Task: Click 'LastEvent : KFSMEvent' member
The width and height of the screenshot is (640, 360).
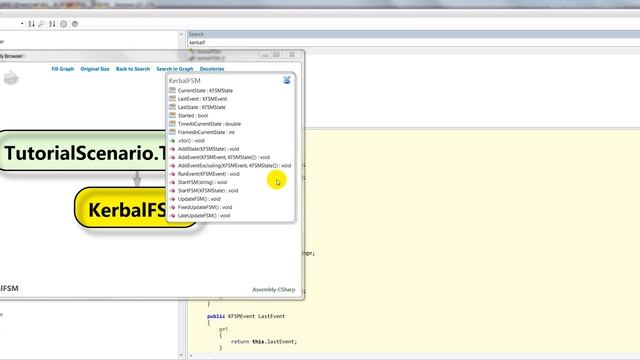Action: click(202, 99)
